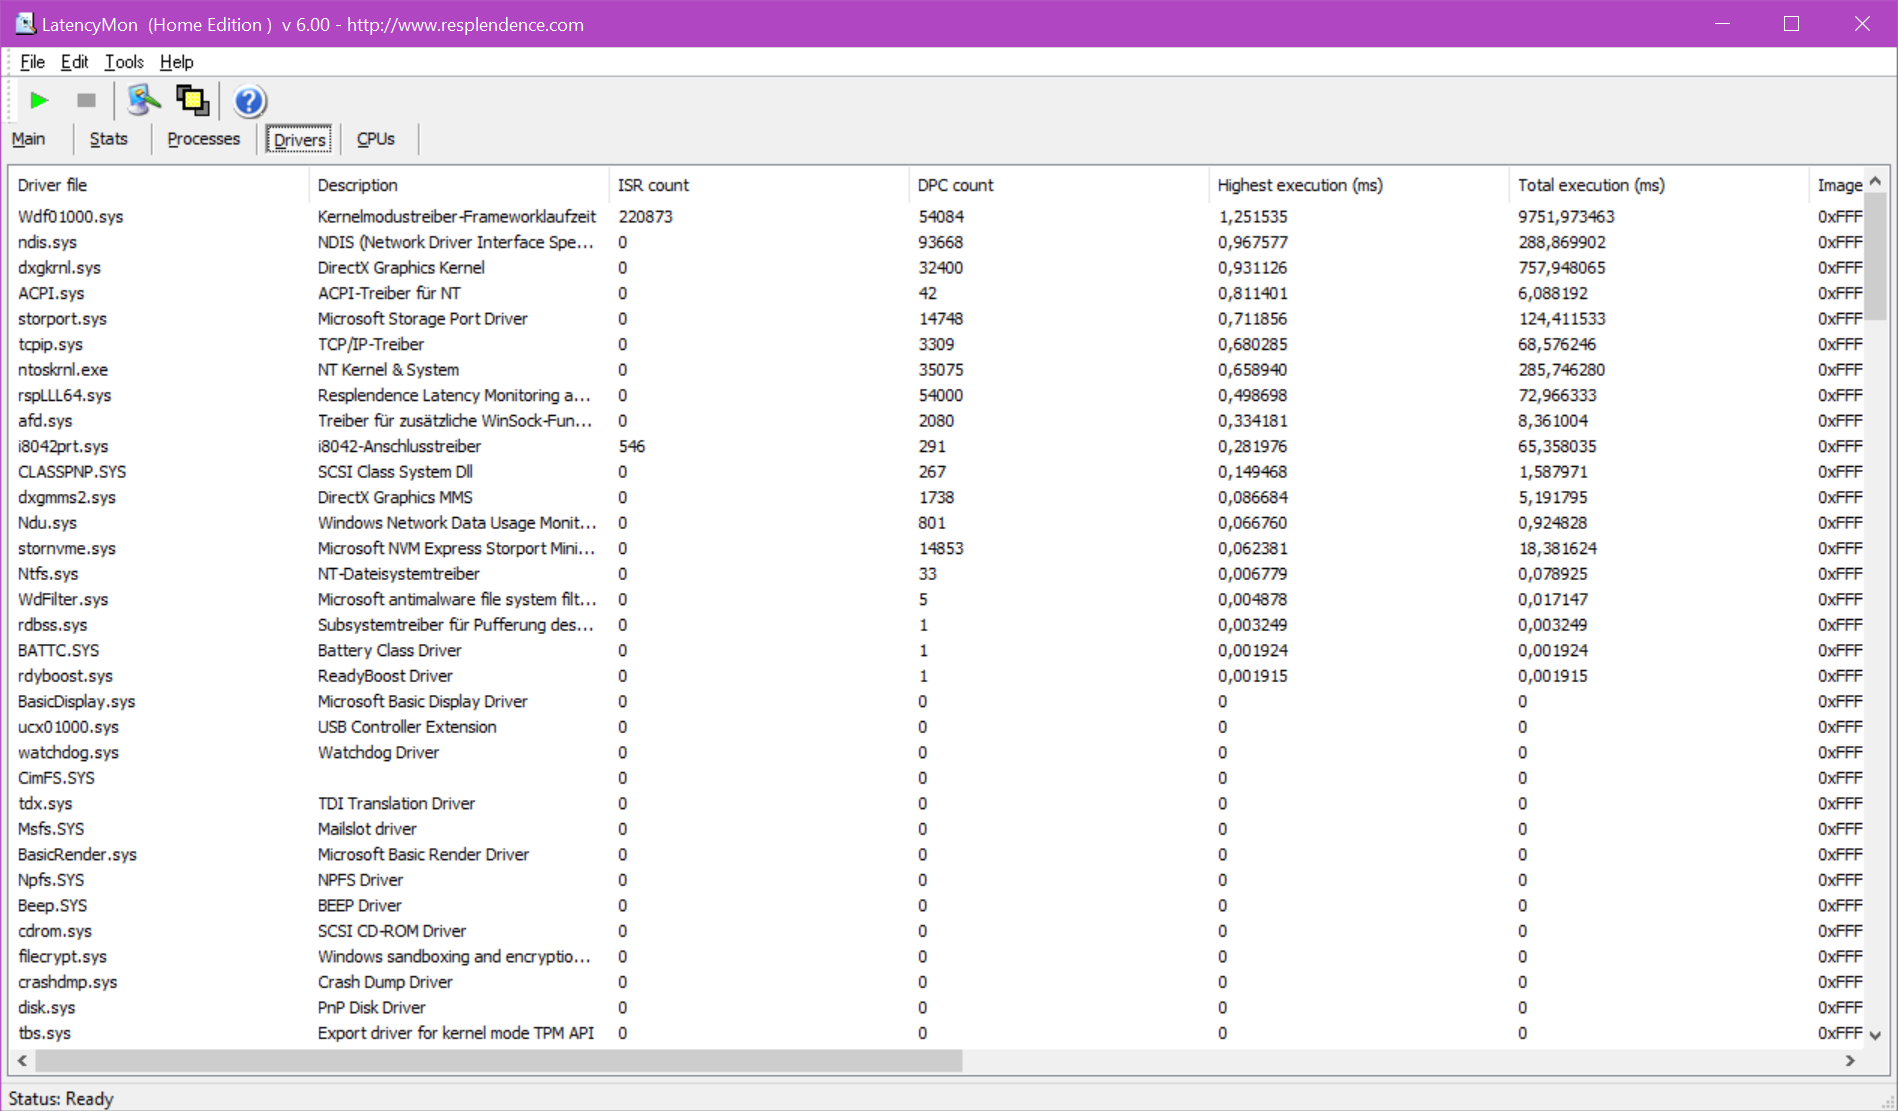Click the highest execution value 1,251535
This screenshot has height=1111, width=1898.
click(x=1252, y=216)
